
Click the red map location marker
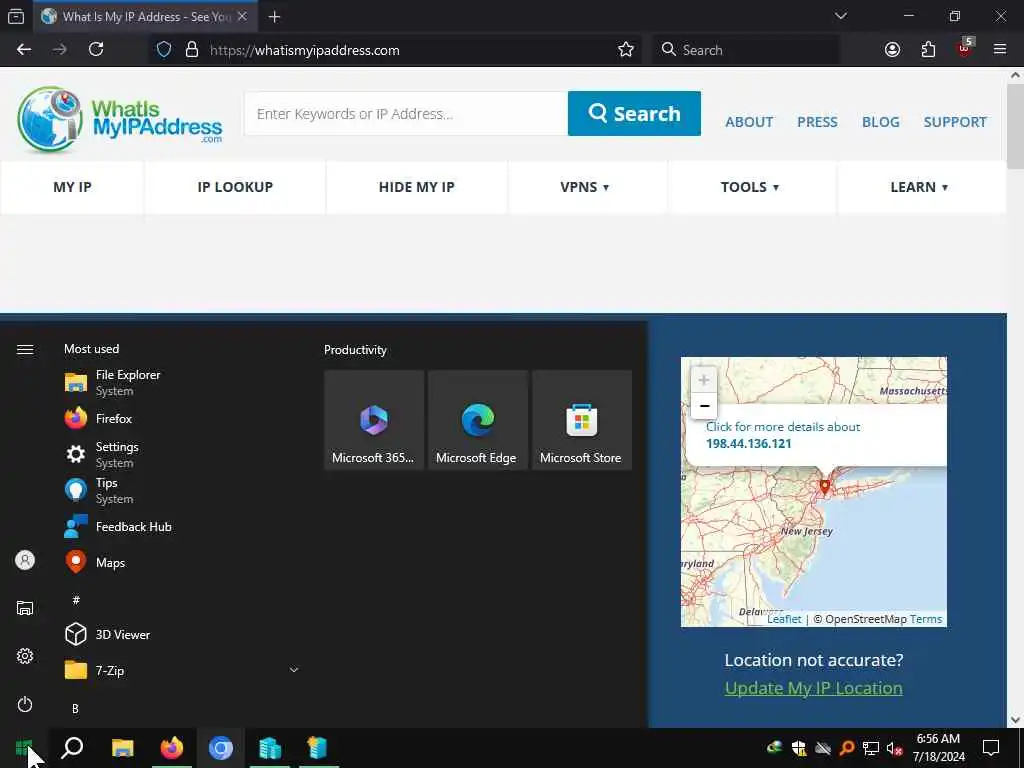click(824, 486)
